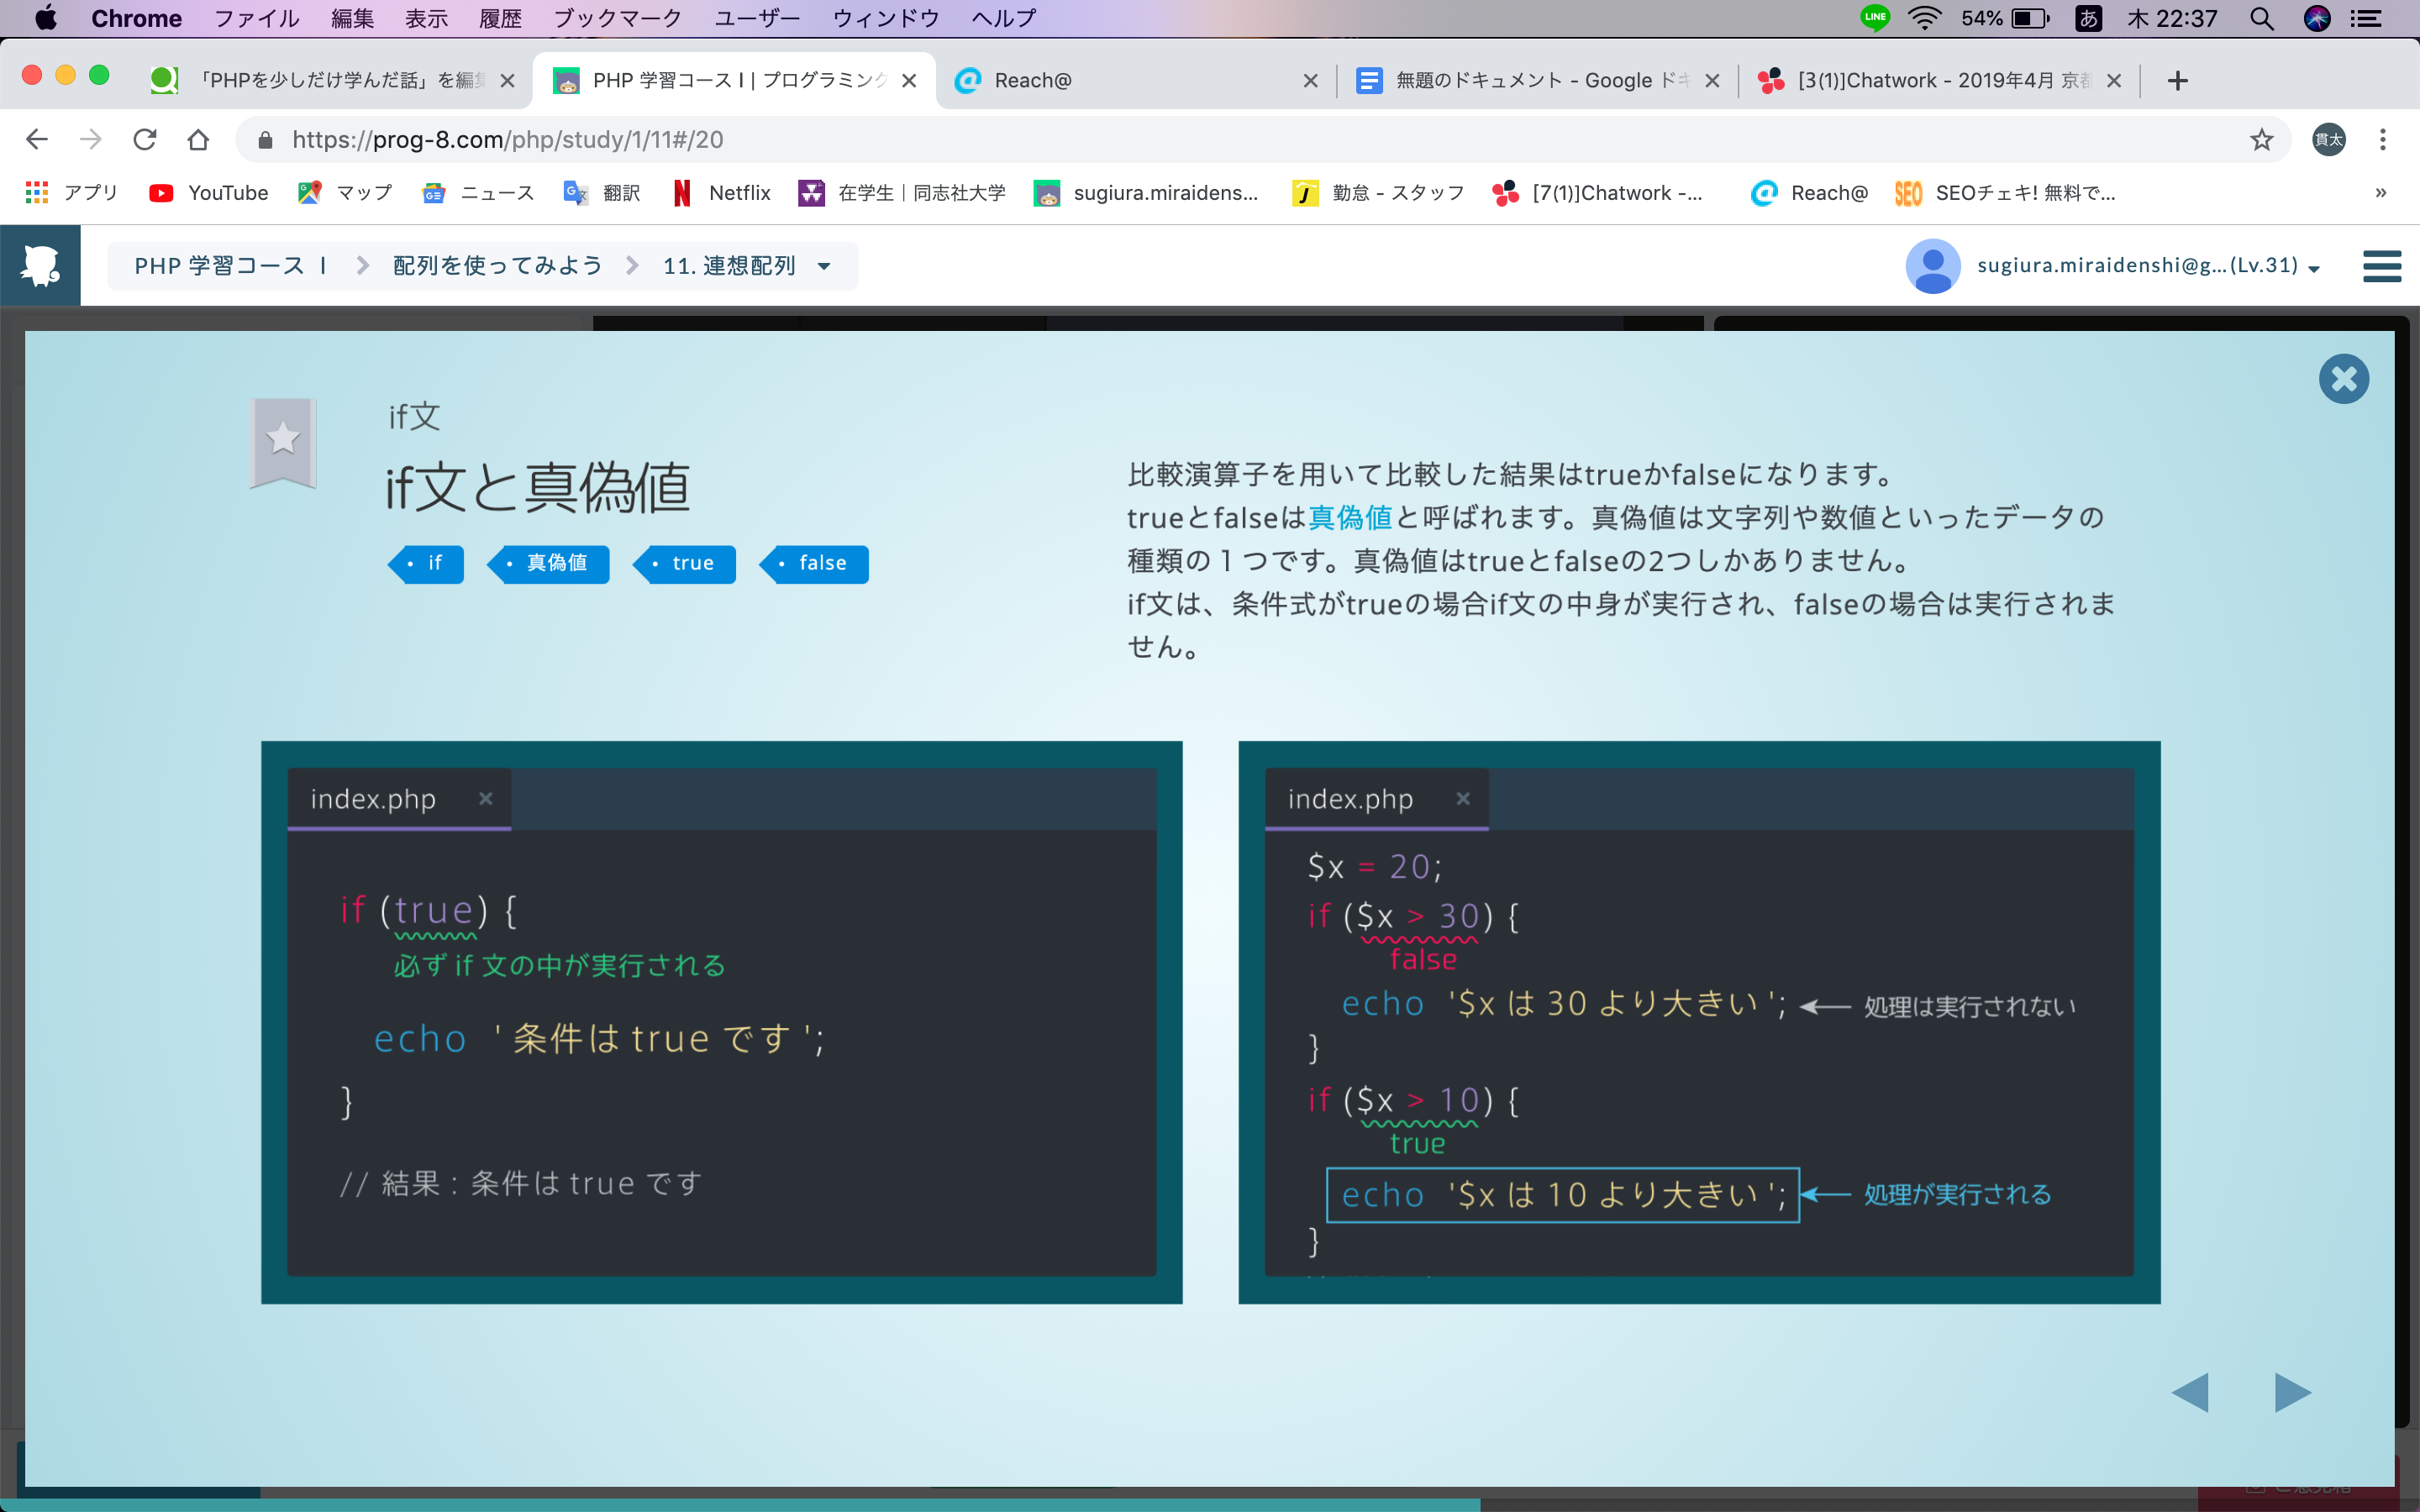Viewport: 2420px width, 1512px height.
Task: Bookmark this page with the star icon
Action: pyautogui.click(x=2261, y=140)
